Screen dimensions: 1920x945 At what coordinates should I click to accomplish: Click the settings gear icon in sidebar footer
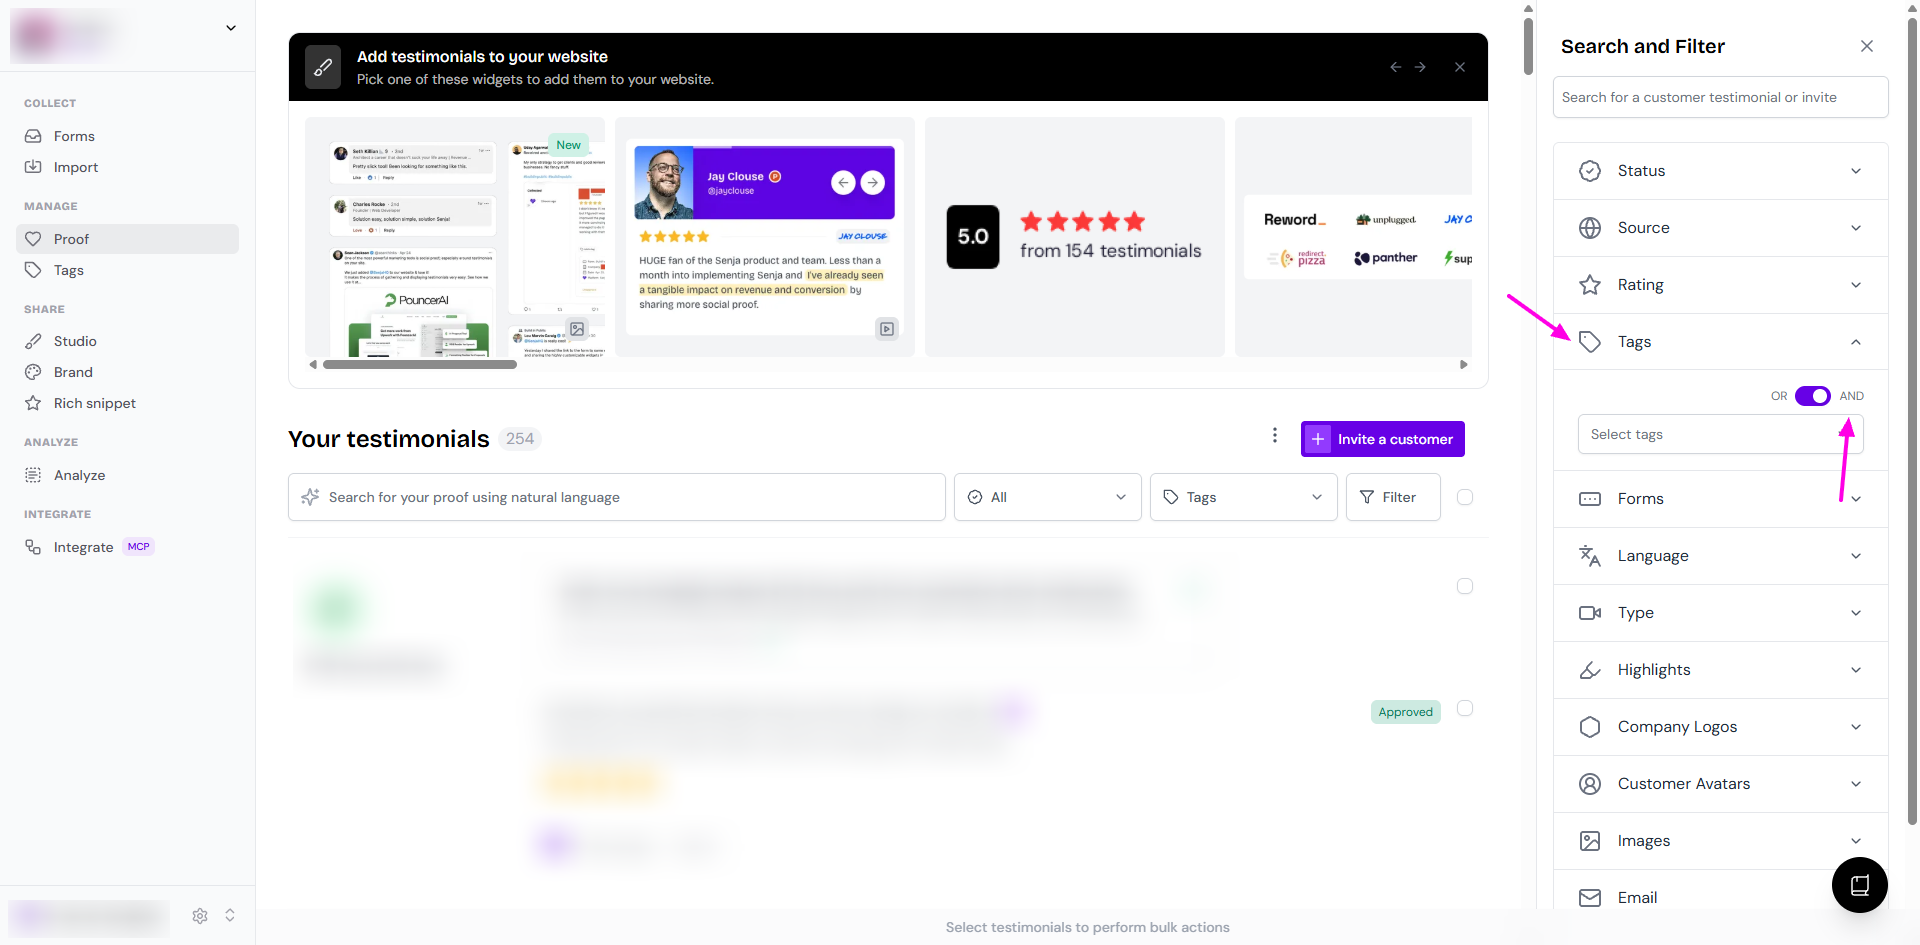200,916
